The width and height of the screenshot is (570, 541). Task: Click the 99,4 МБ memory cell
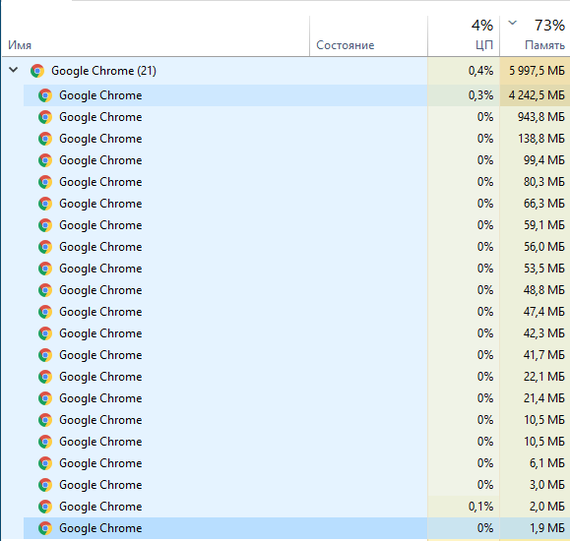535,160
